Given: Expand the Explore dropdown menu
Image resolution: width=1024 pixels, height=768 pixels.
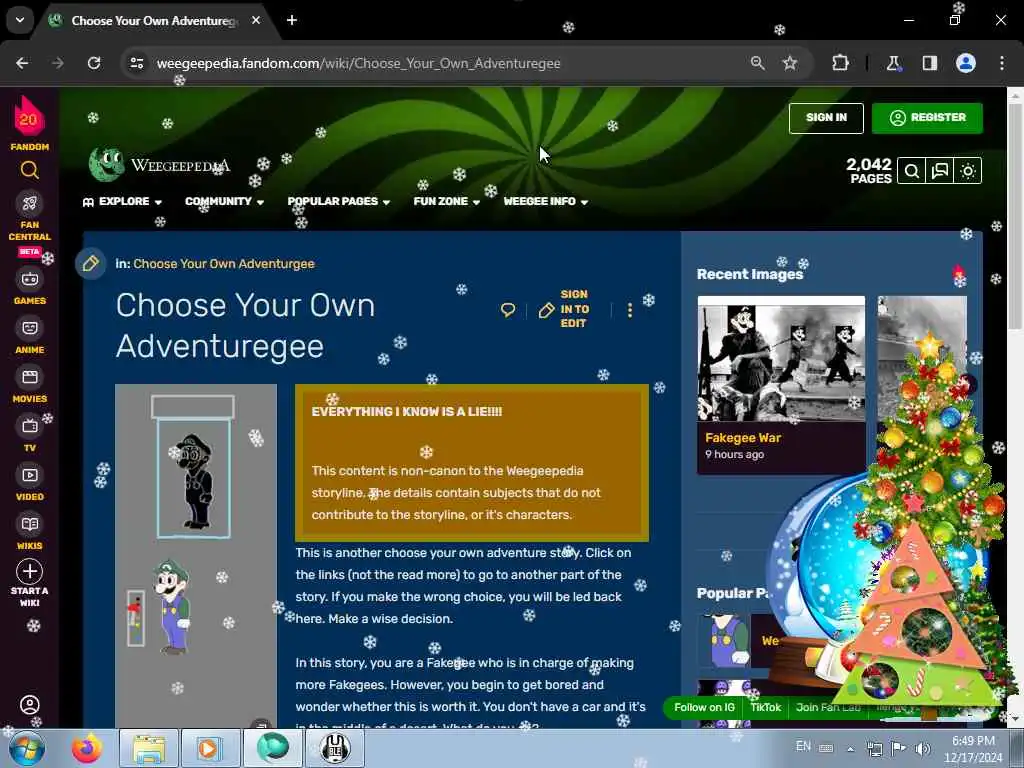Looking at the screenshot, I should [x=122, y=201].
